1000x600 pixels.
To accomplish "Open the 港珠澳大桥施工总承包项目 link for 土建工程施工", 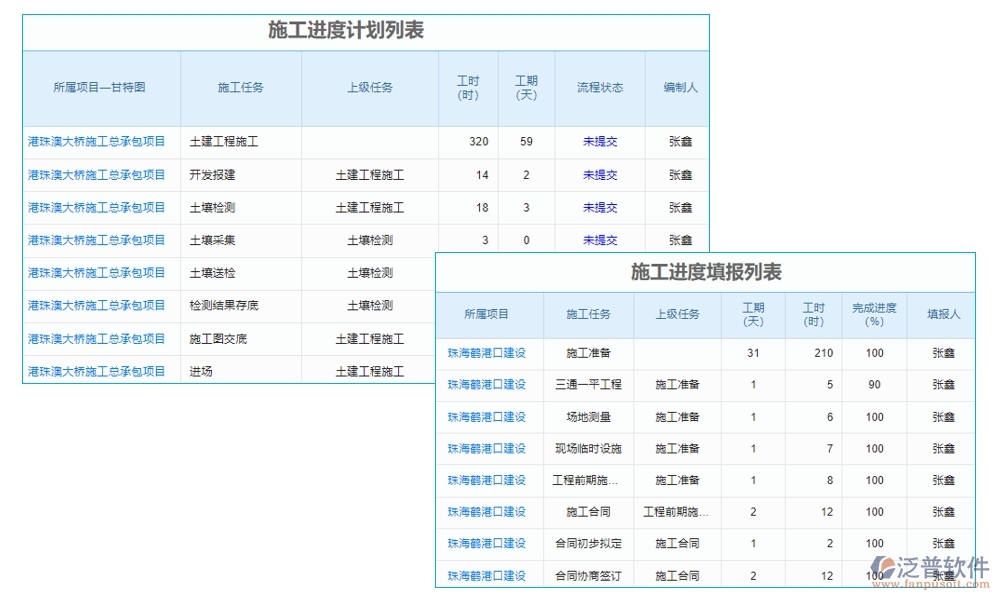I will [x=97, y=141].
